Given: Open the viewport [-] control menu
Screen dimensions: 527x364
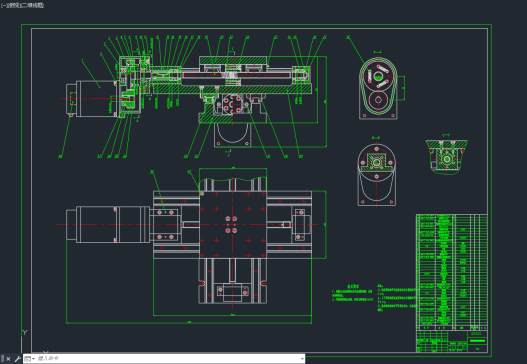Looking at the screenshot, I should (x=2, y=5).
